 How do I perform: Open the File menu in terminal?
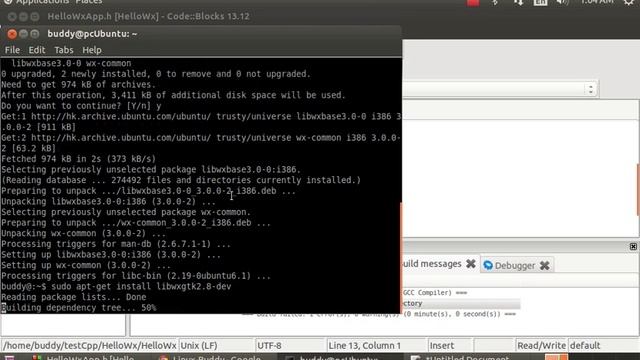point(12,50)
